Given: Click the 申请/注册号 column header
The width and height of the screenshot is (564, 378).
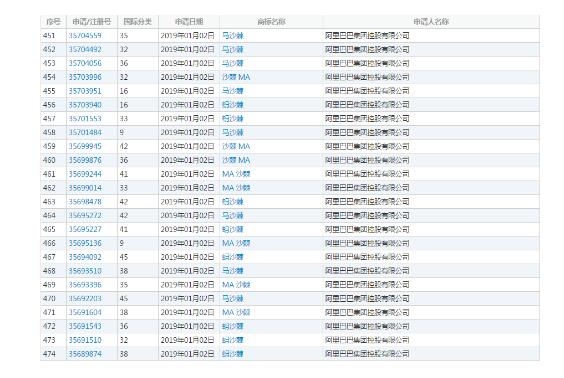Looking at the screenshot, I should point(92,22).
